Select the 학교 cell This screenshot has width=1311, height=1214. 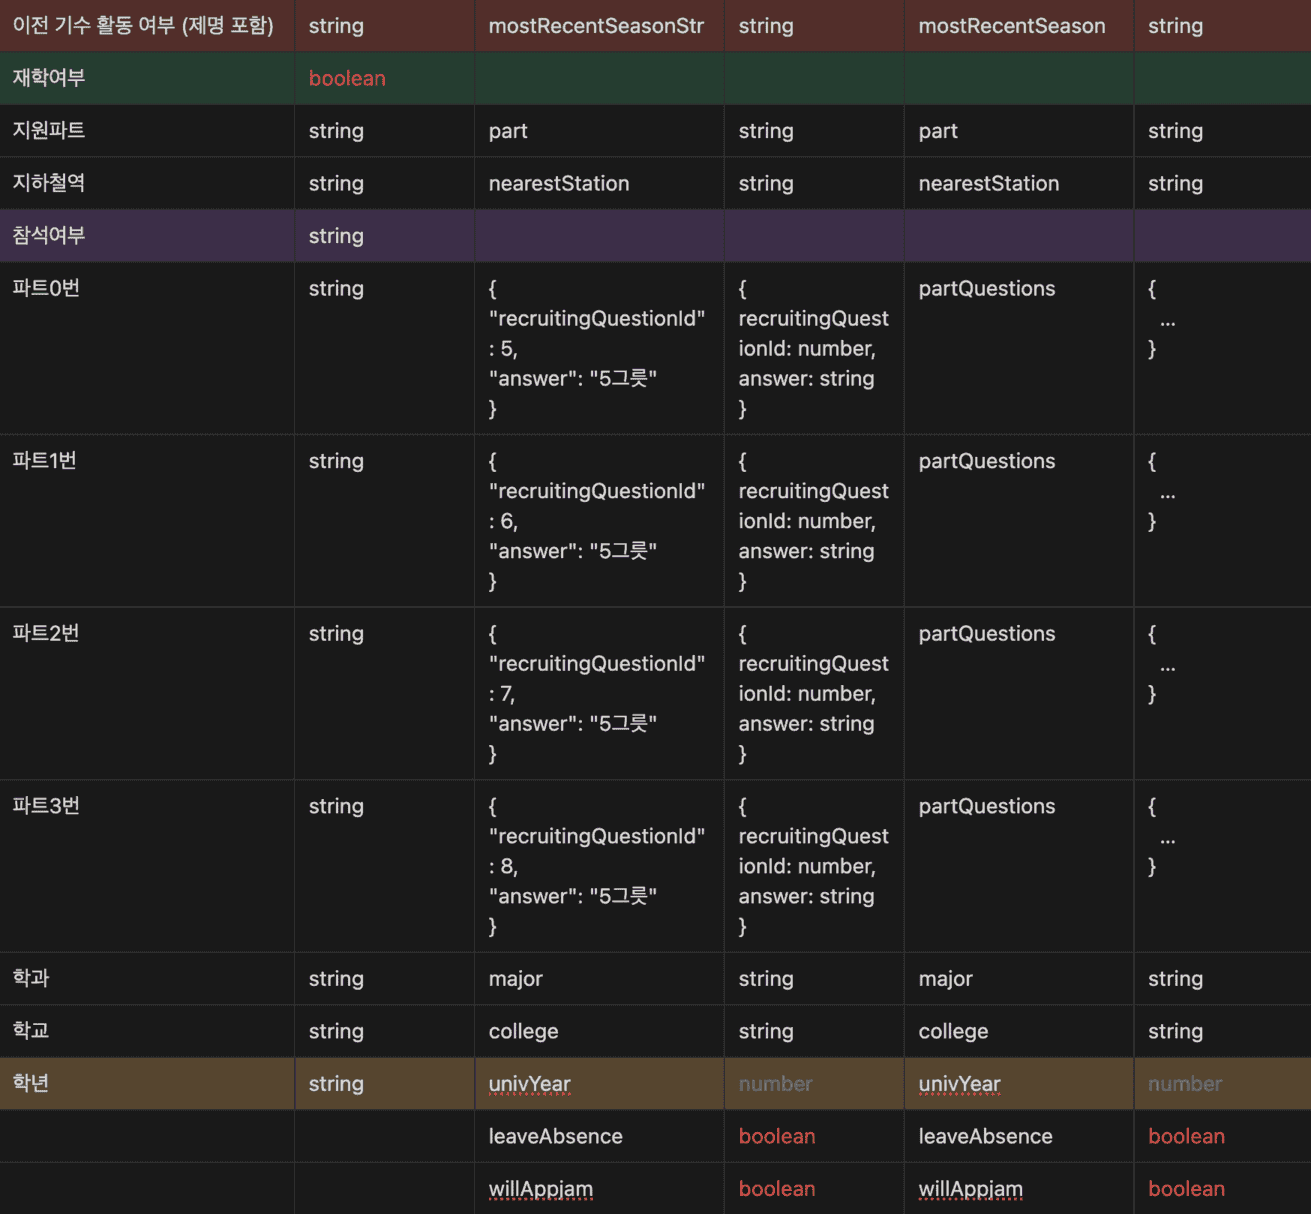[31, 1031]
